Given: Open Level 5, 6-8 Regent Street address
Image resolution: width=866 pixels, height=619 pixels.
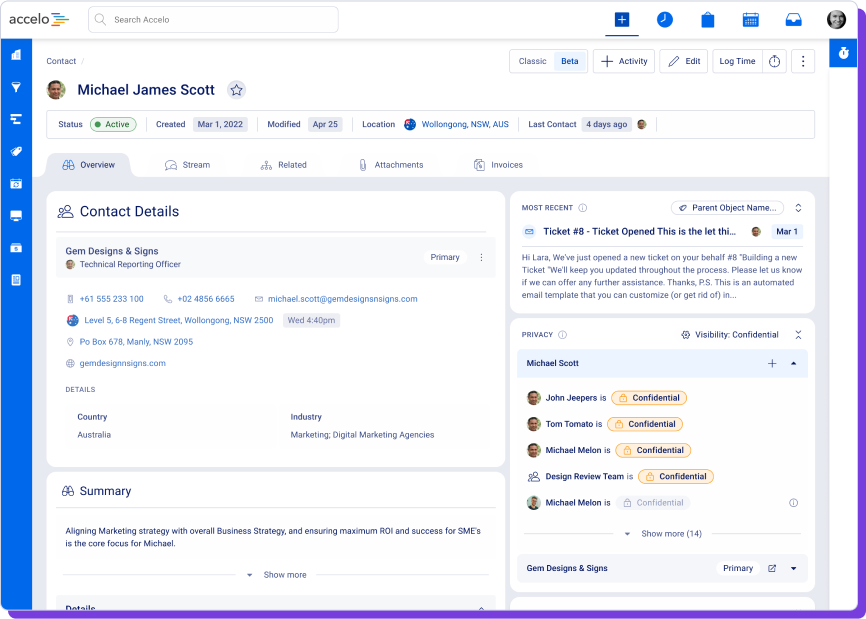Looking at the screenshot, I should (178, 320).
